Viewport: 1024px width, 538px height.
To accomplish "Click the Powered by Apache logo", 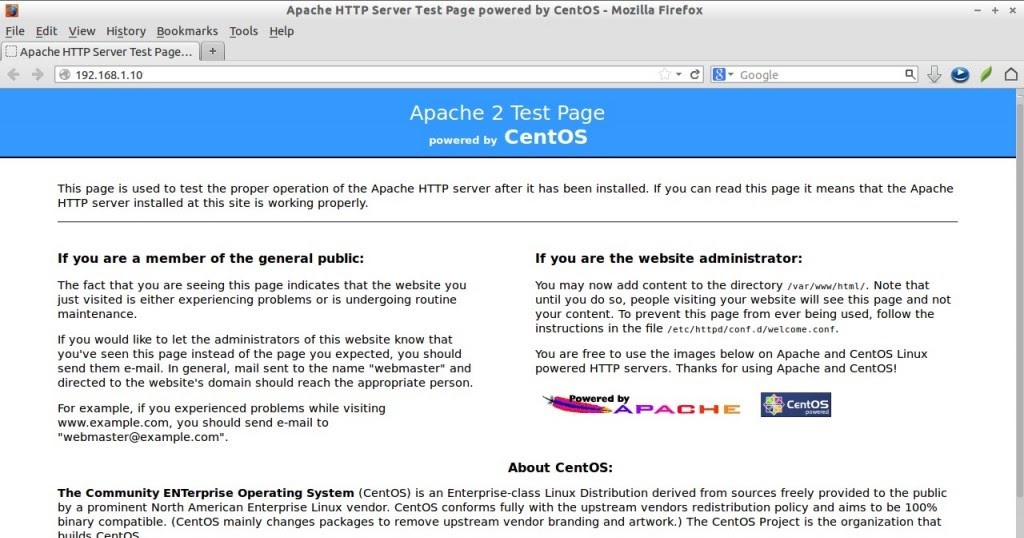I will point(641,405).
